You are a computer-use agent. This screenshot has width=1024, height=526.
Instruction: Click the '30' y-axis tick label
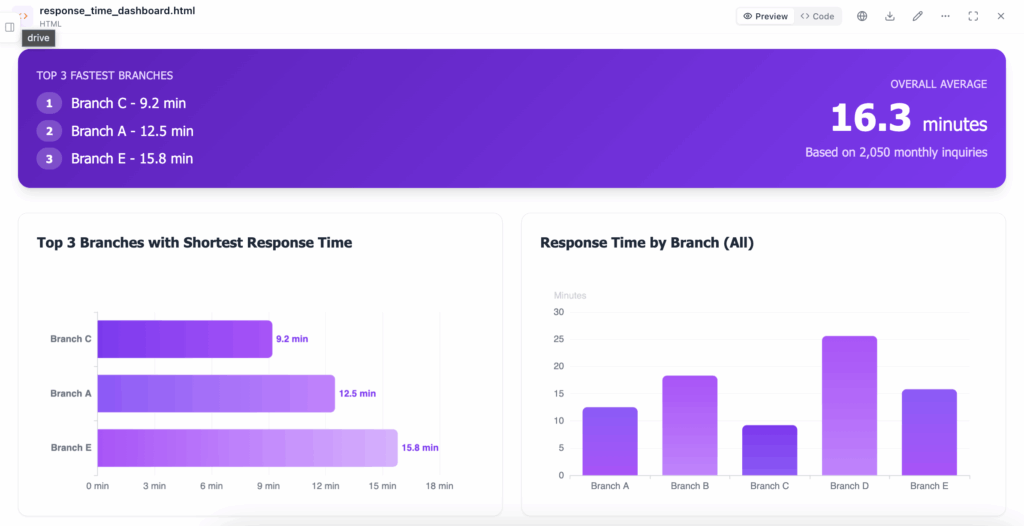click(x=558, y=312)
